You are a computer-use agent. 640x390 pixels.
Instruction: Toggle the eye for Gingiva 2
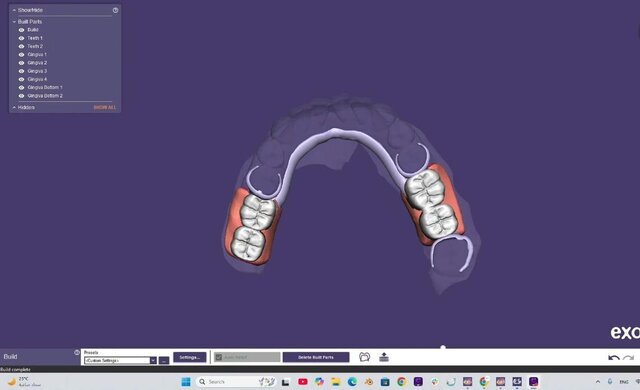(x=21, y=63)
